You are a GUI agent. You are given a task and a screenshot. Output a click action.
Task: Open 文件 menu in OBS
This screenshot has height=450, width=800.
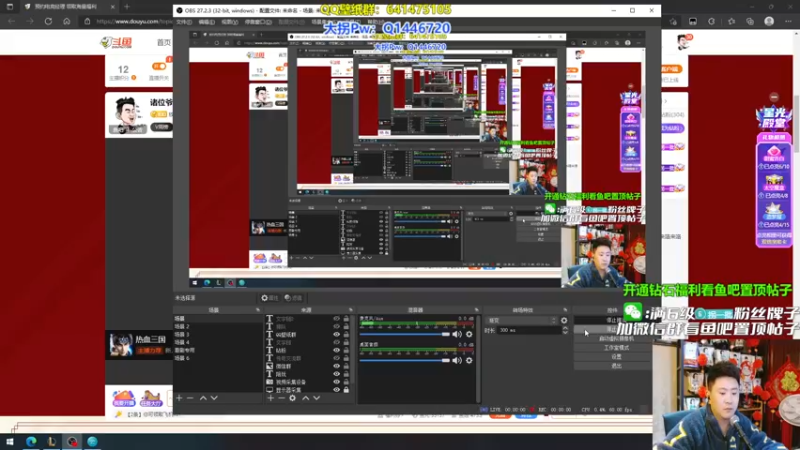click(x=184, y=22)
